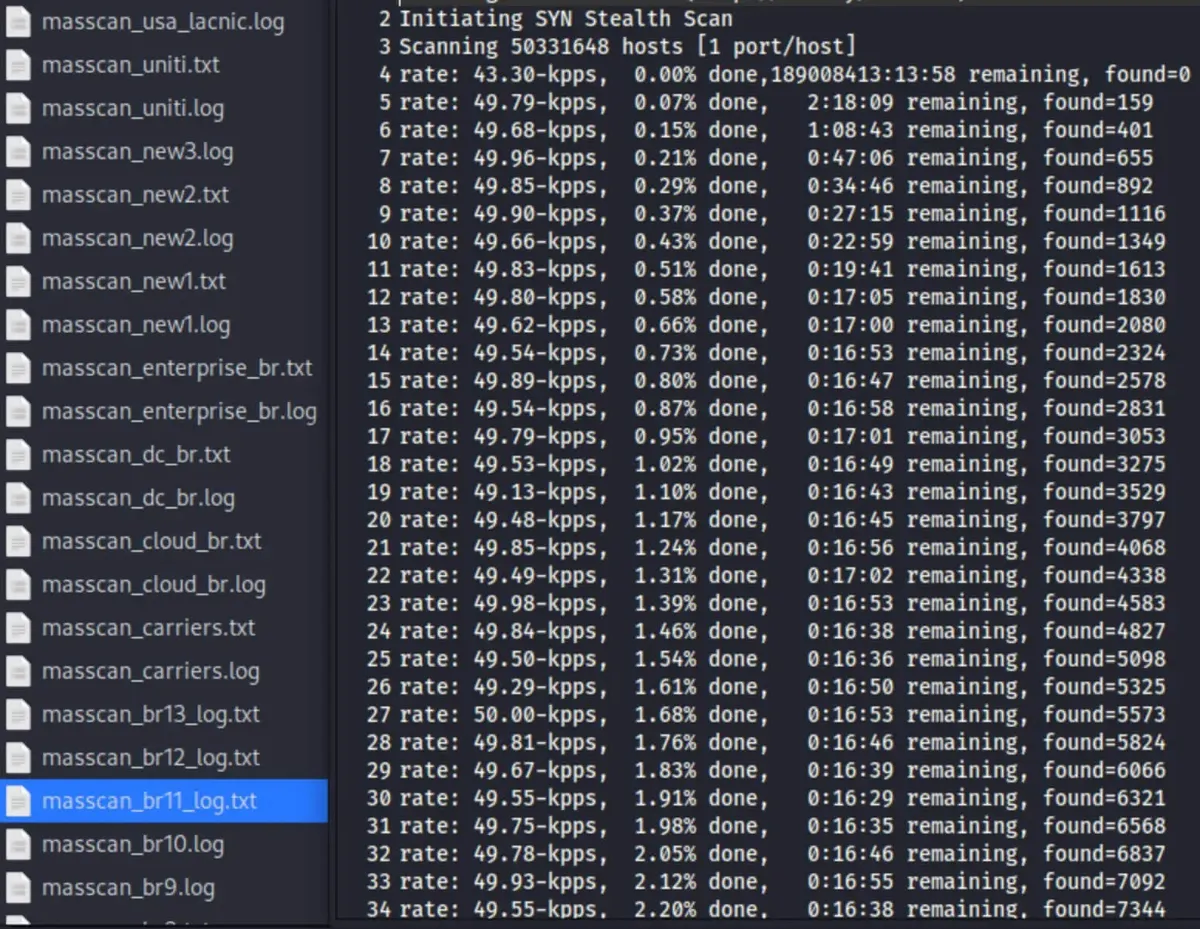Click the 'found=7092' value
The image size is (1200, 929).
tap(1104, 881)
